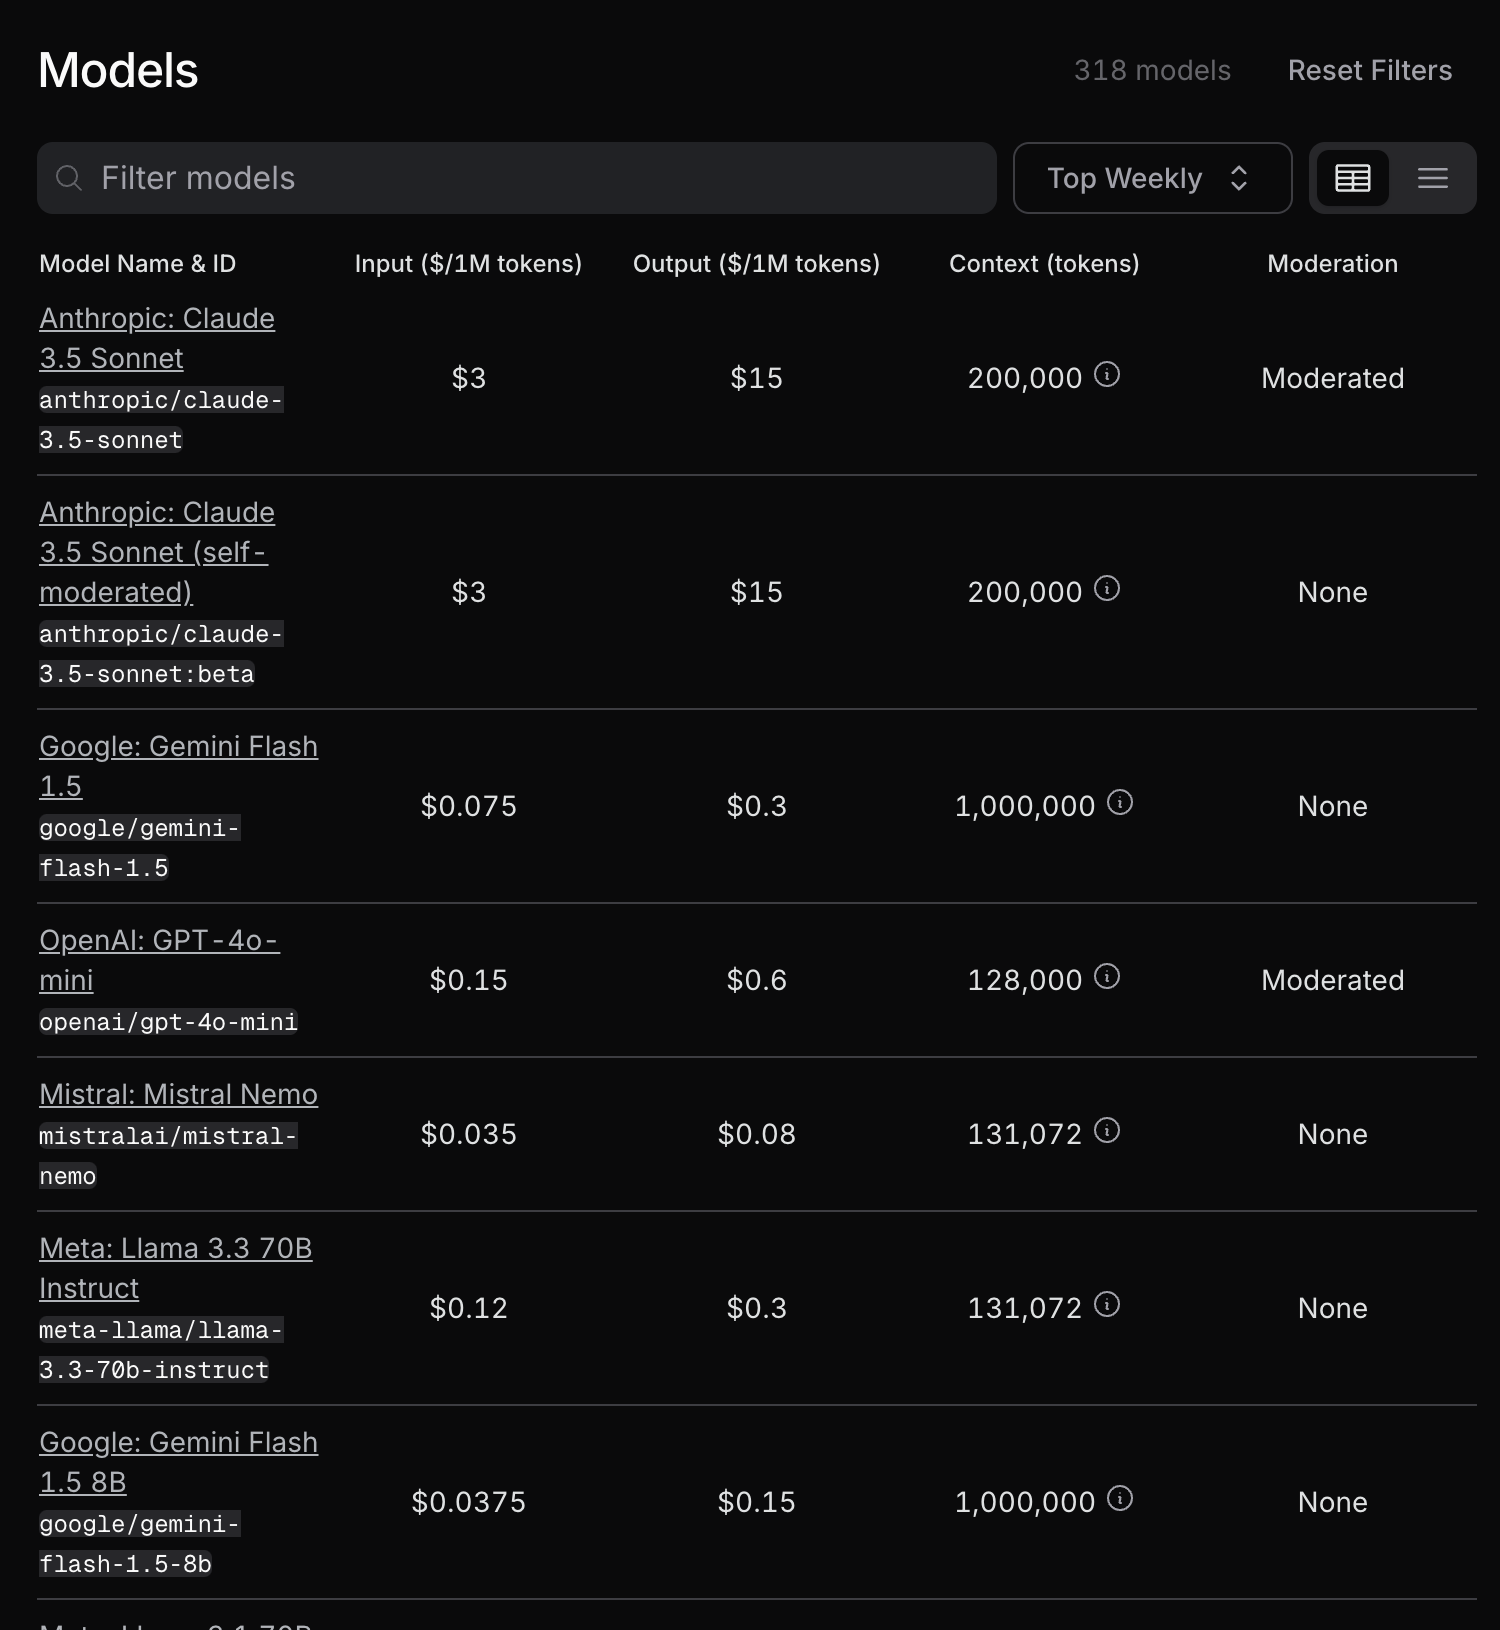This screenshot has width=1500, height=1630.
Task: Click the Input ($/1M tokens) column header
Action: tap(468, 264)
